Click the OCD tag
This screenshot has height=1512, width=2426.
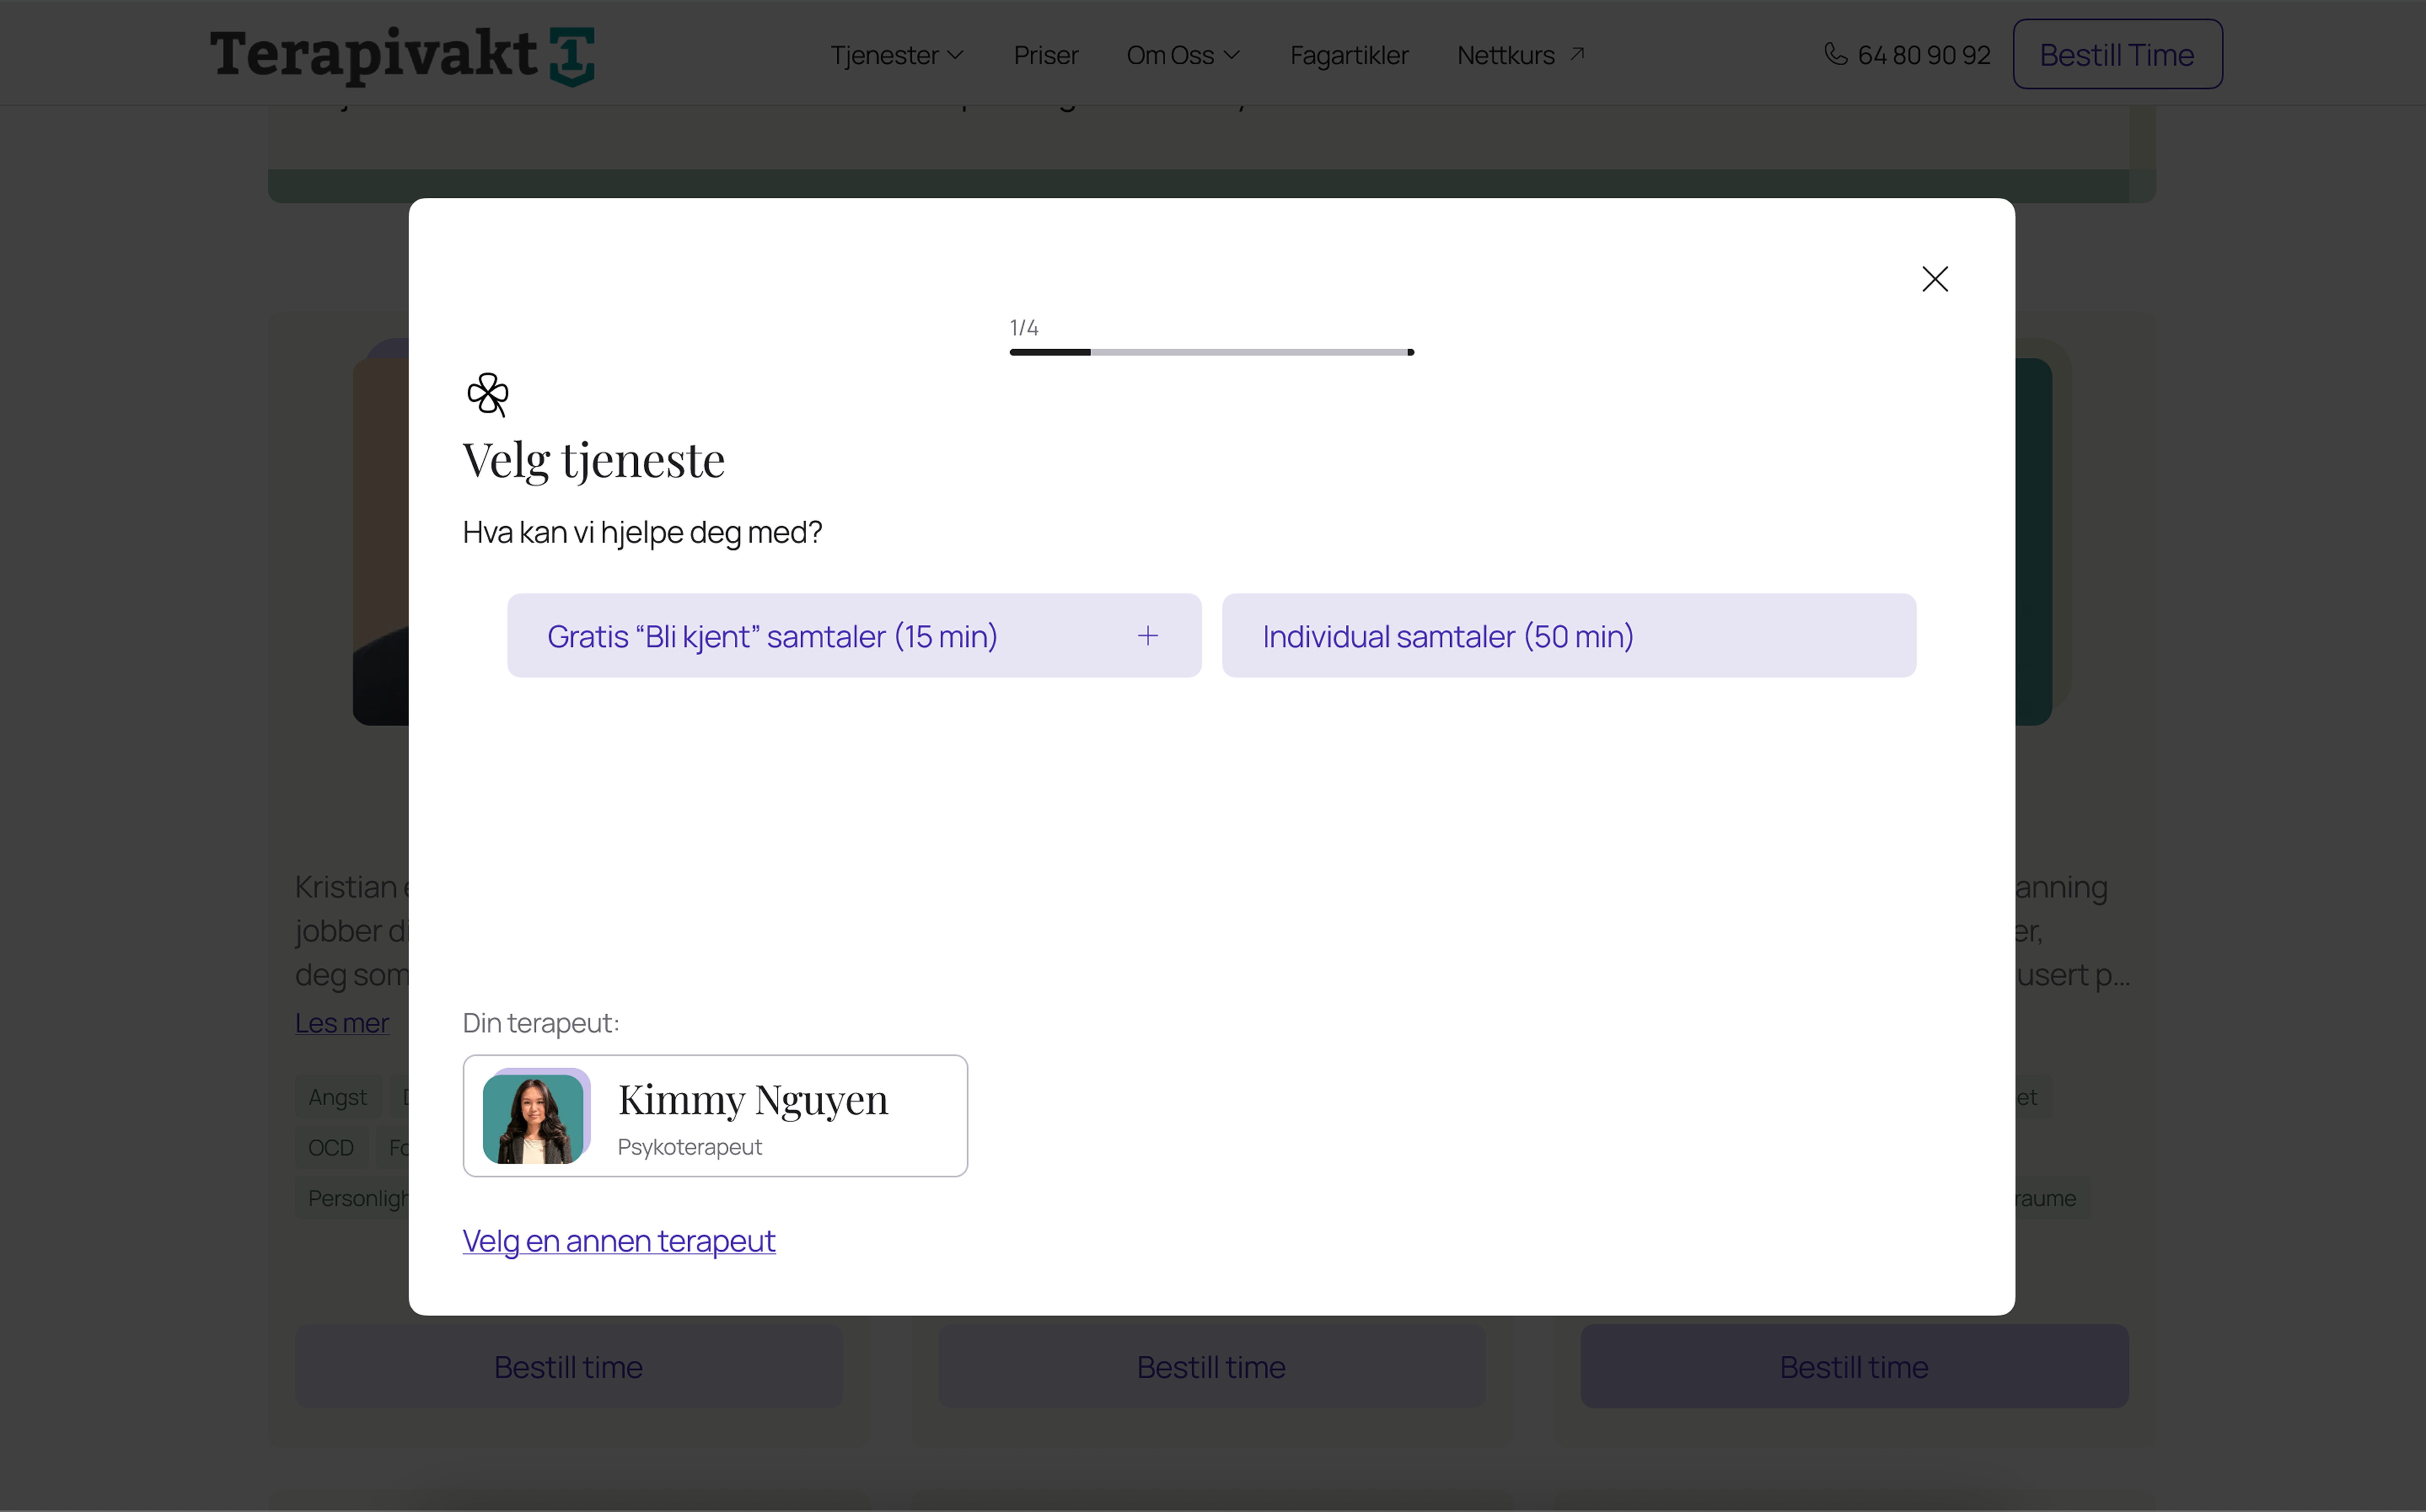pyautogui.click(x=330, y=1147)
